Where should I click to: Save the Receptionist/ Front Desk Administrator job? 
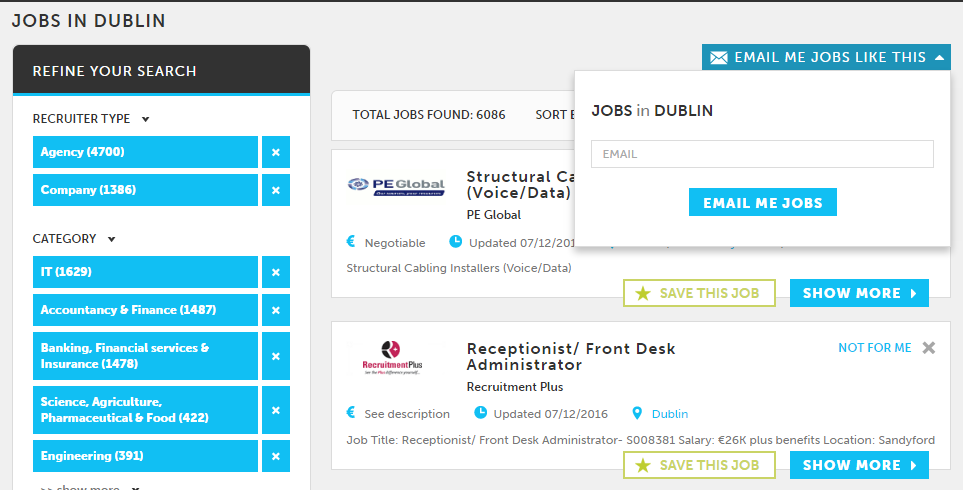pyautogui.click(x=700, y=465)
